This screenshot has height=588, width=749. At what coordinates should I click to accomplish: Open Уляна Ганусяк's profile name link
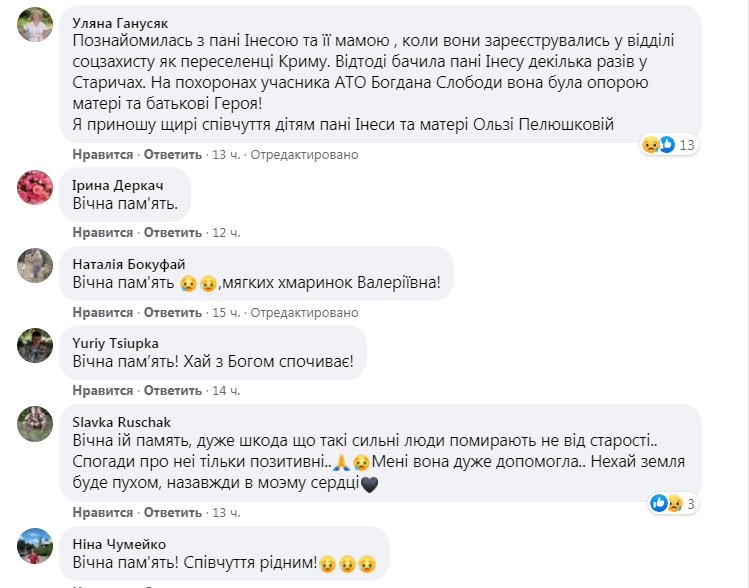pos(123,20)
